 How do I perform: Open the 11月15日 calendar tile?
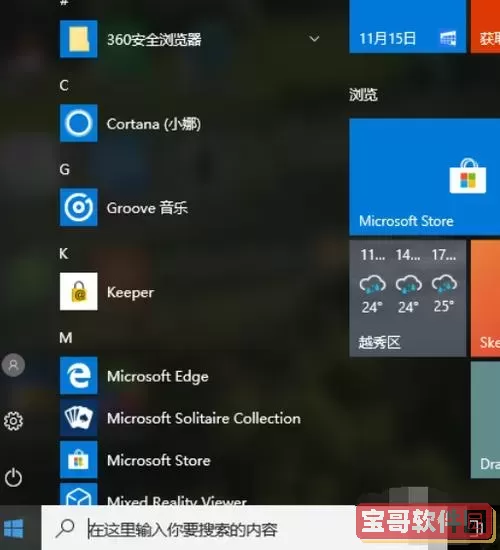(x=408, y=26)
